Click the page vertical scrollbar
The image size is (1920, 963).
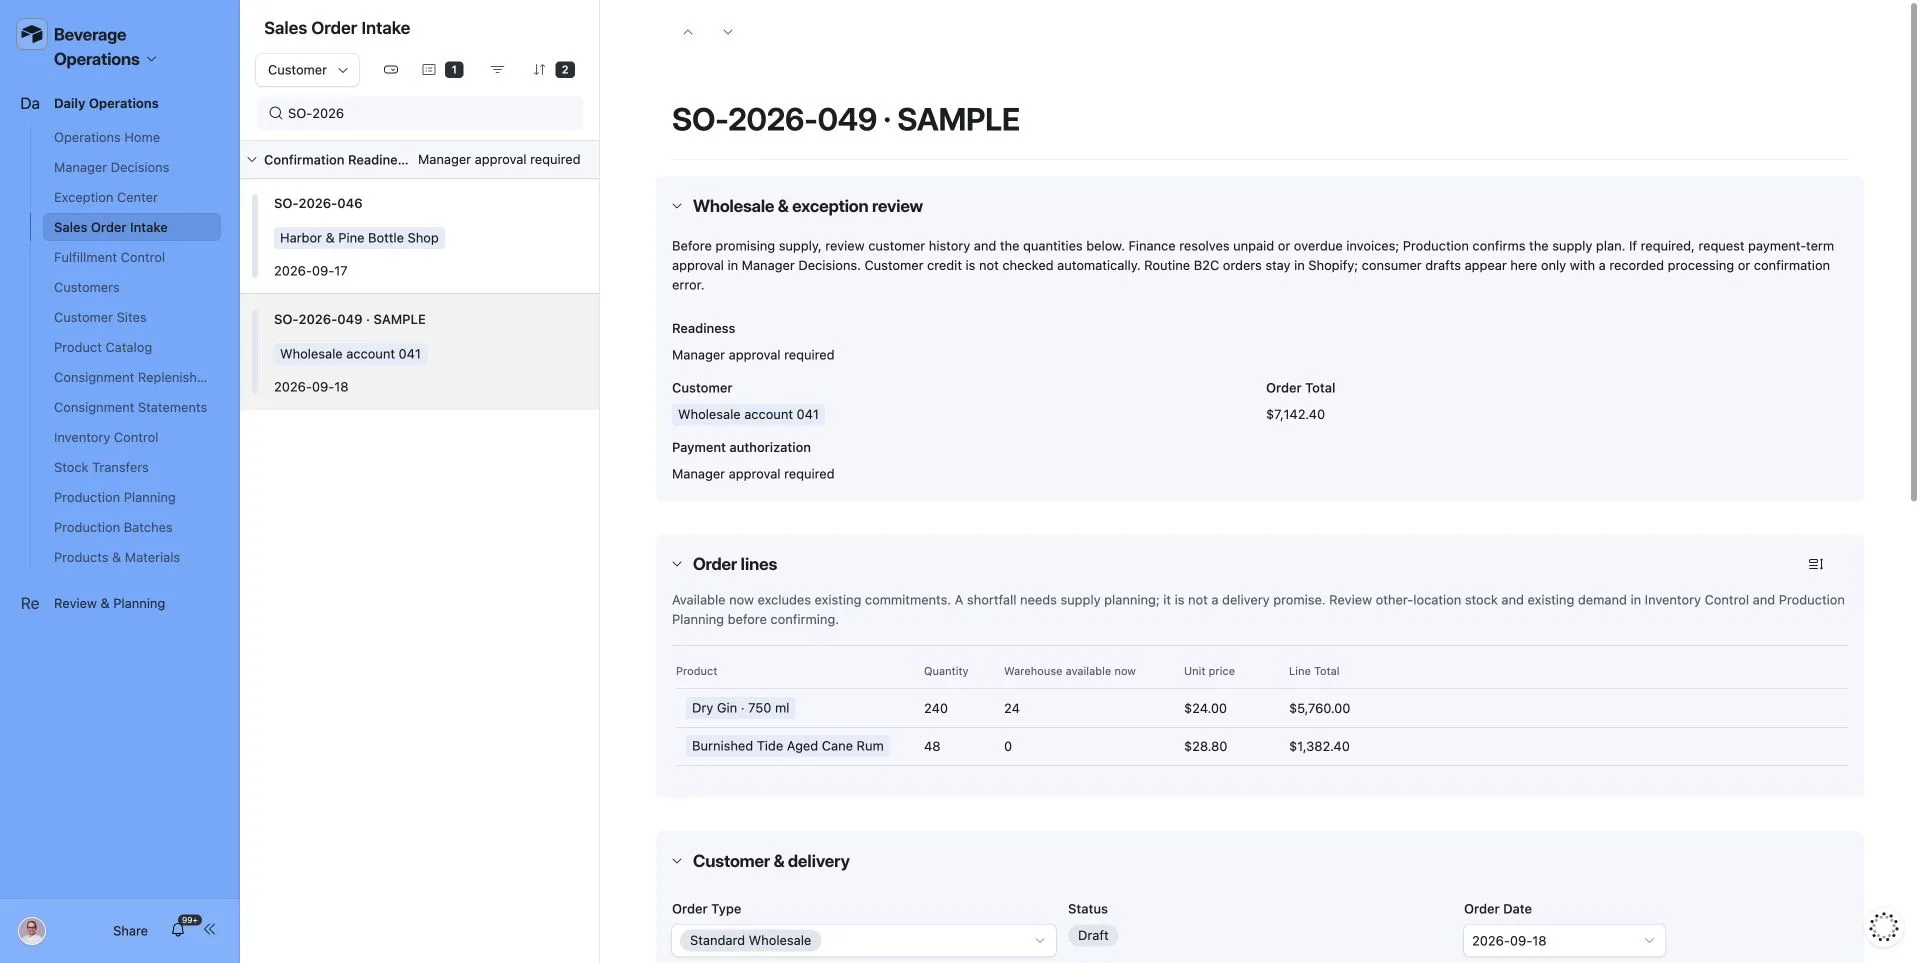click(1913, 250)
